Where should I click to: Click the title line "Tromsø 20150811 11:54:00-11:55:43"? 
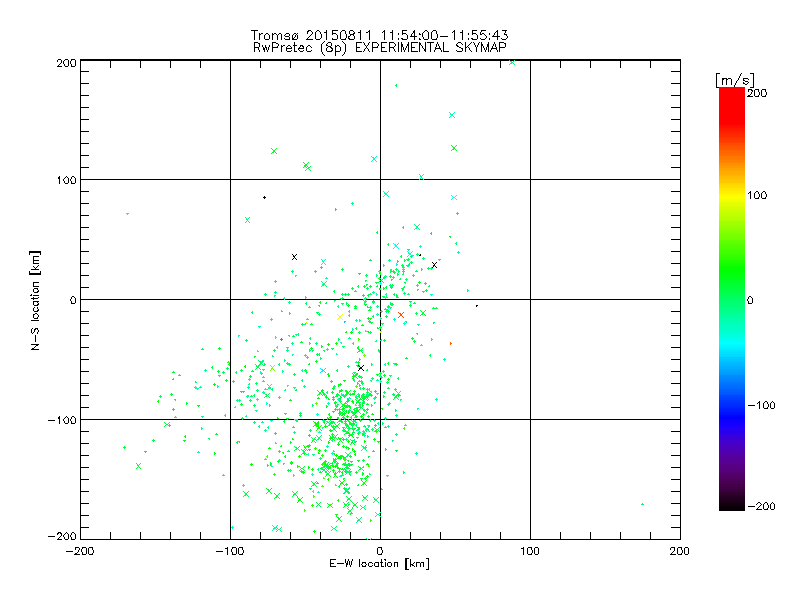click(379, 35)
